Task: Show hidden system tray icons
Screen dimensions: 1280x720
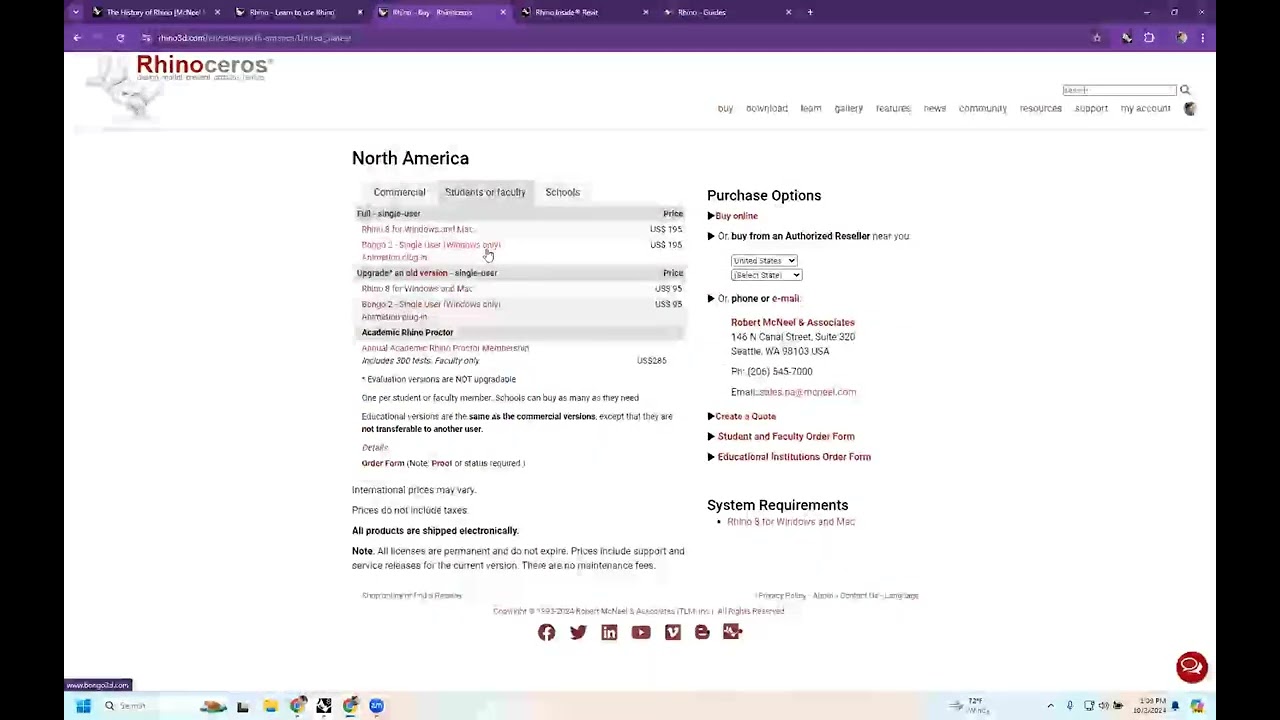Action: pyautogui.click(x=1050, y=706)
